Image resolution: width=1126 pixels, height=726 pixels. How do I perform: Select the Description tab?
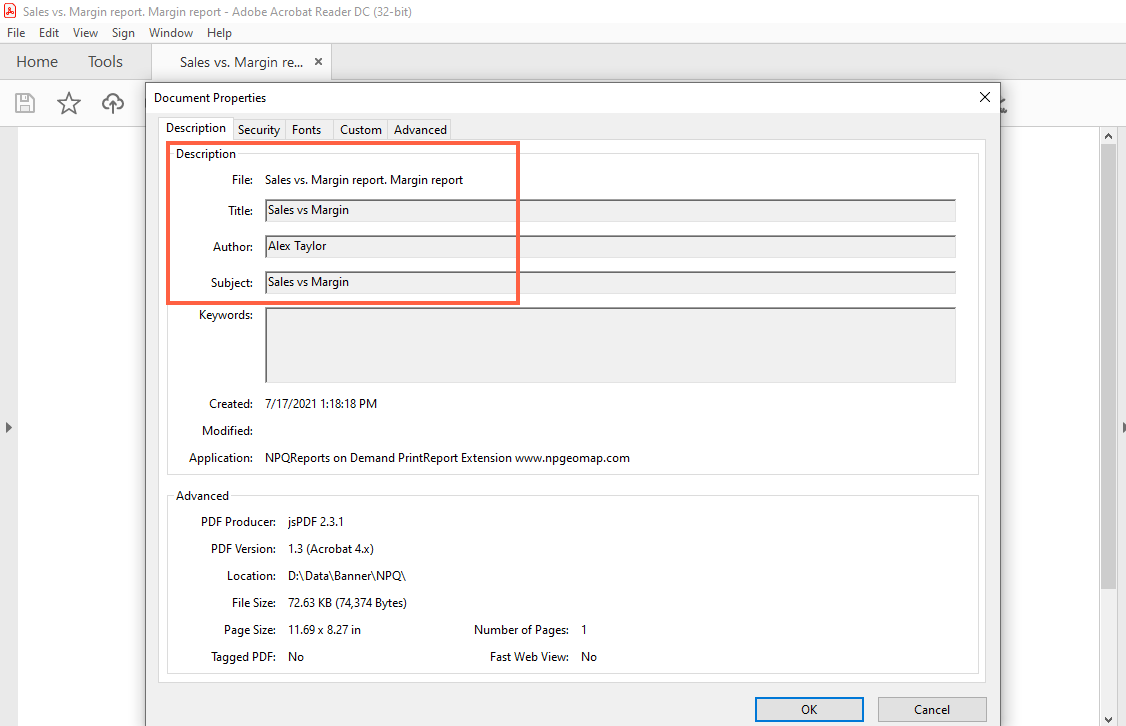pos(196,128)
